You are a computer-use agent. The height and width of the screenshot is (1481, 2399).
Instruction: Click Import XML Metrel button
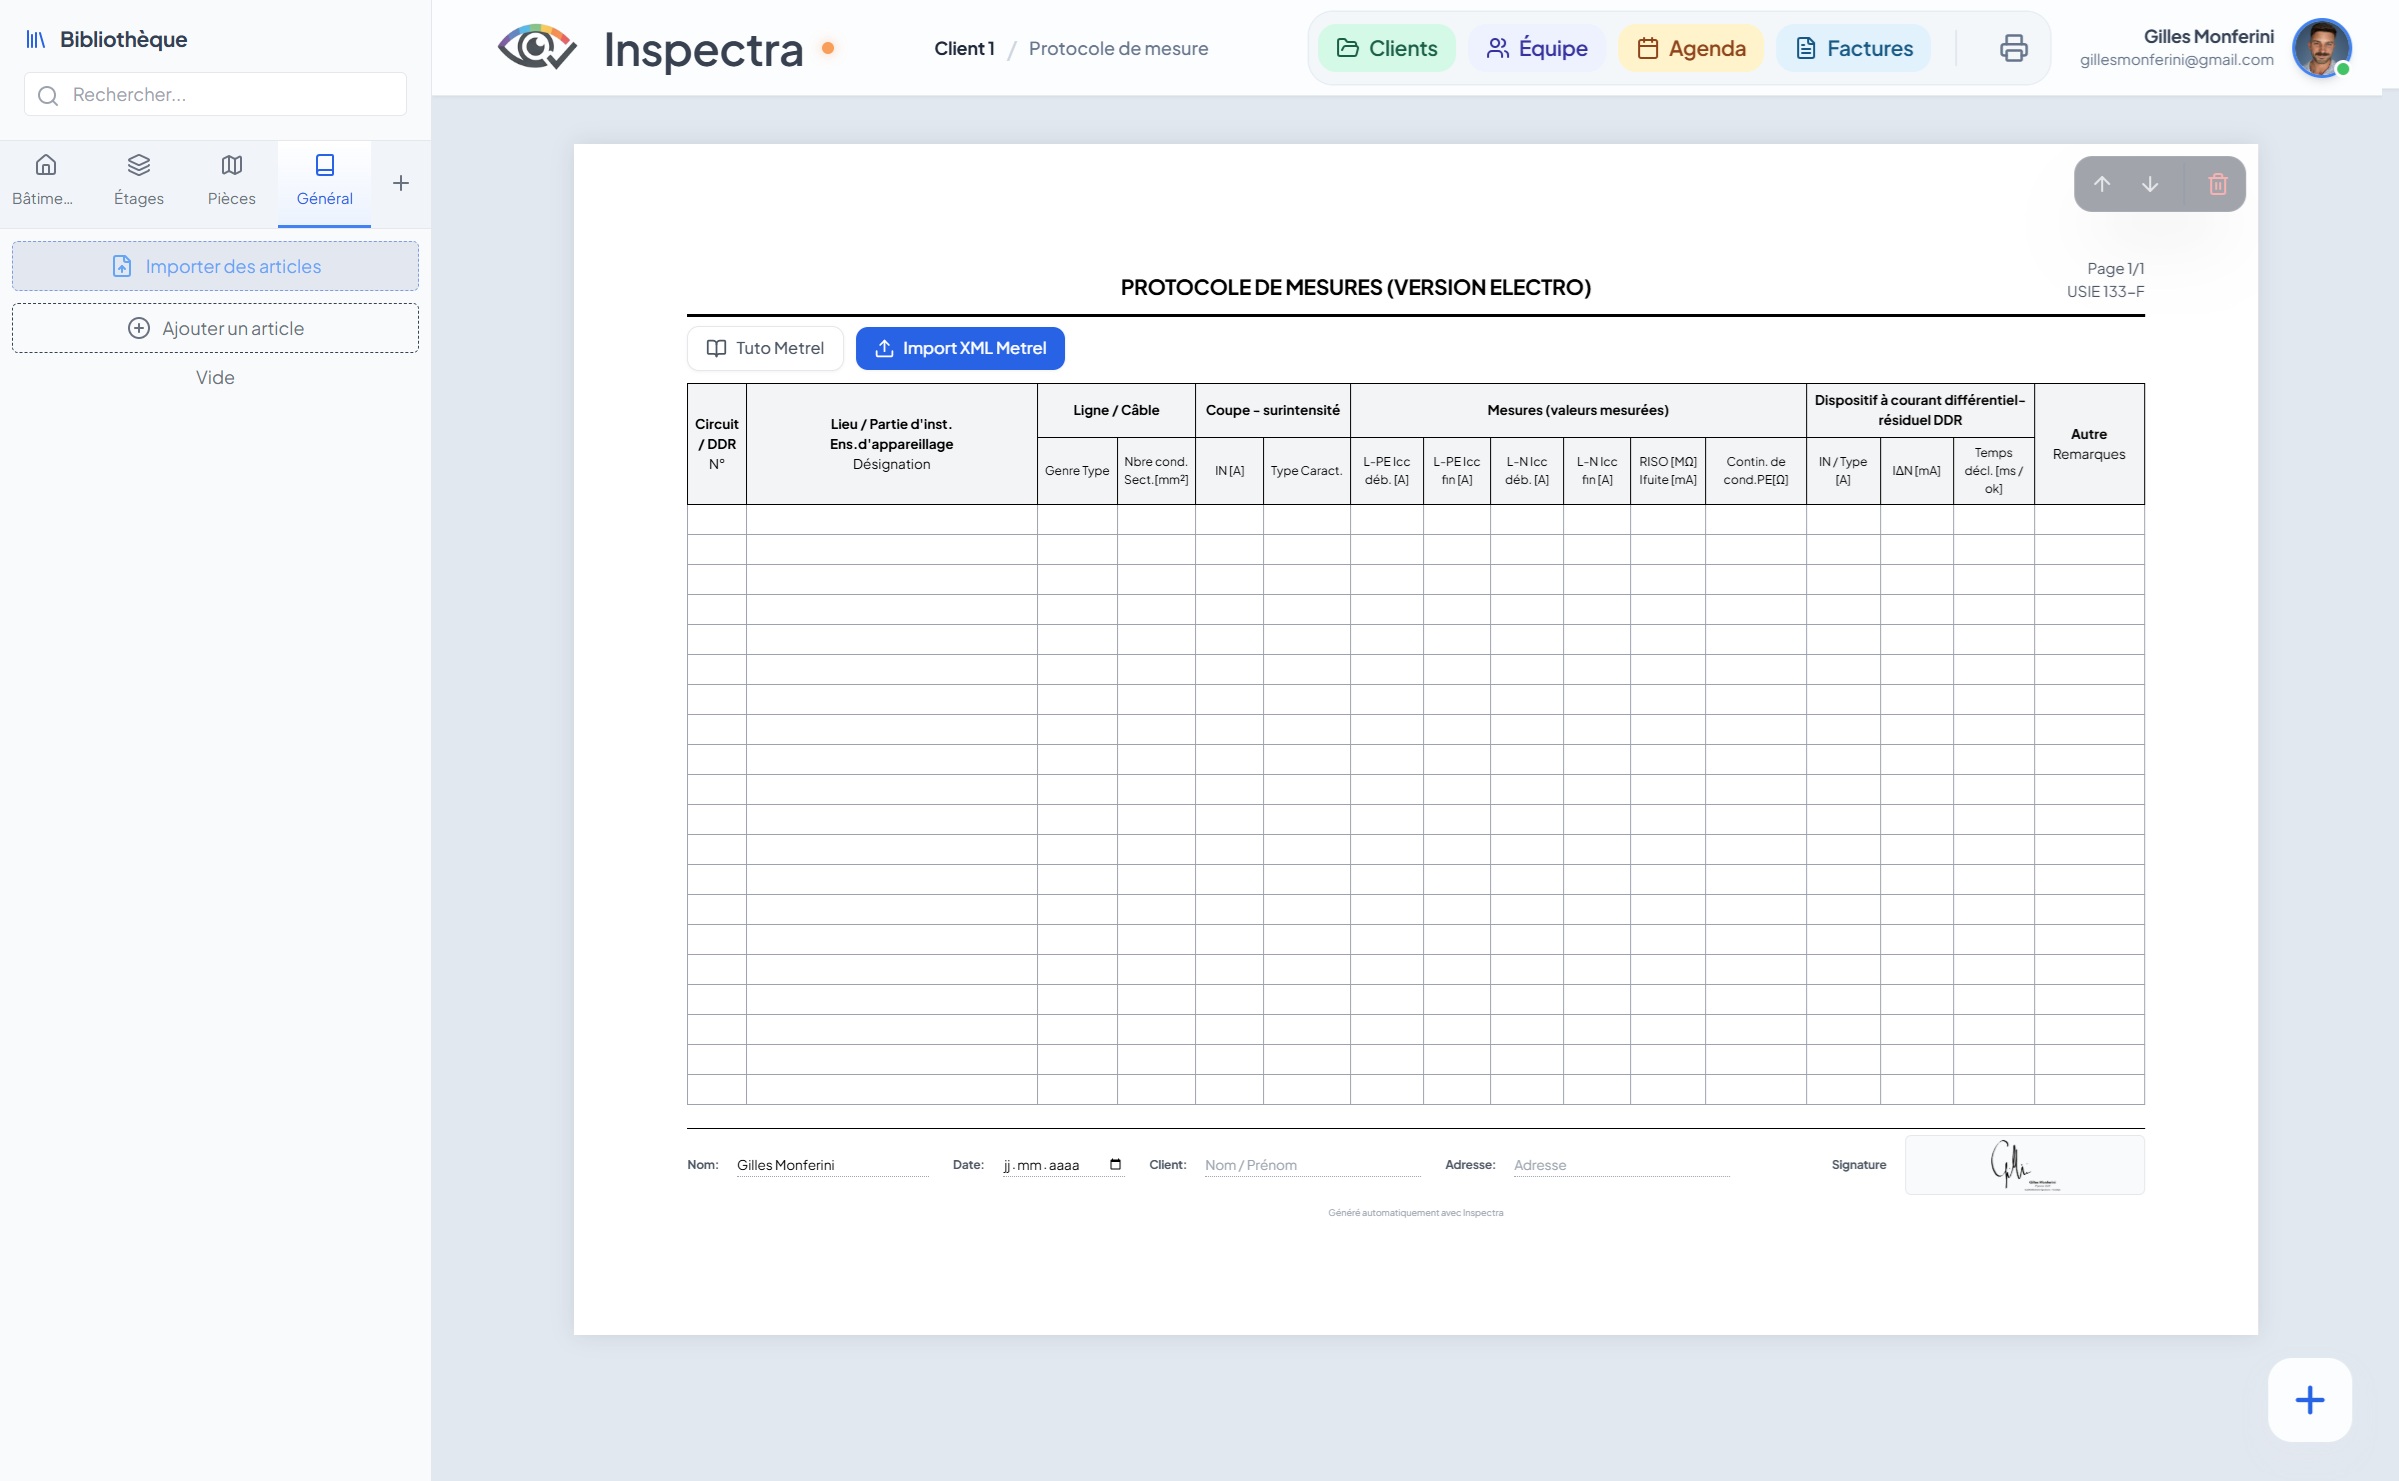pyautogui.click(x=960, y=348)
